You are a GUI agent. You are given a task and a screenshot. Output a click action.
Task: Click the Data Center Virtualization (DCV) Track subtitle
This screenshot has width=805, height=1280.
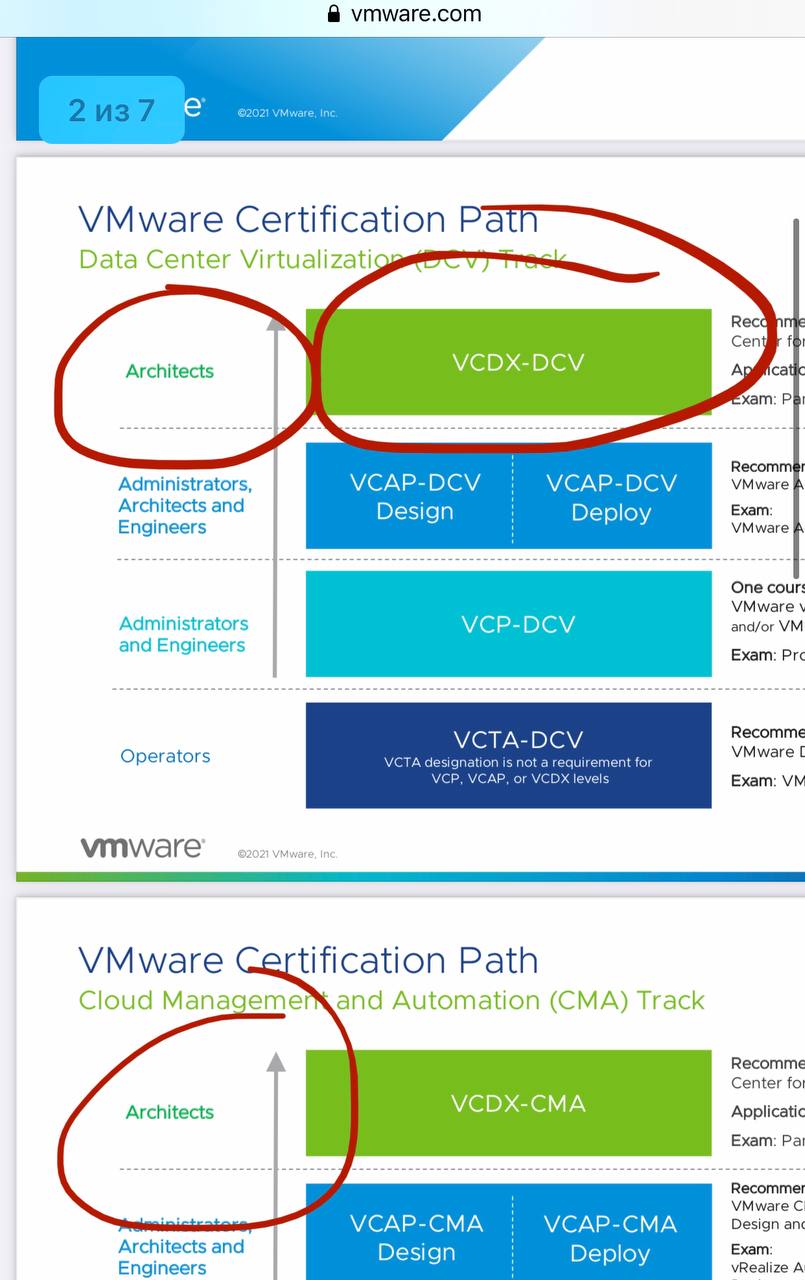tap(323, 259)
